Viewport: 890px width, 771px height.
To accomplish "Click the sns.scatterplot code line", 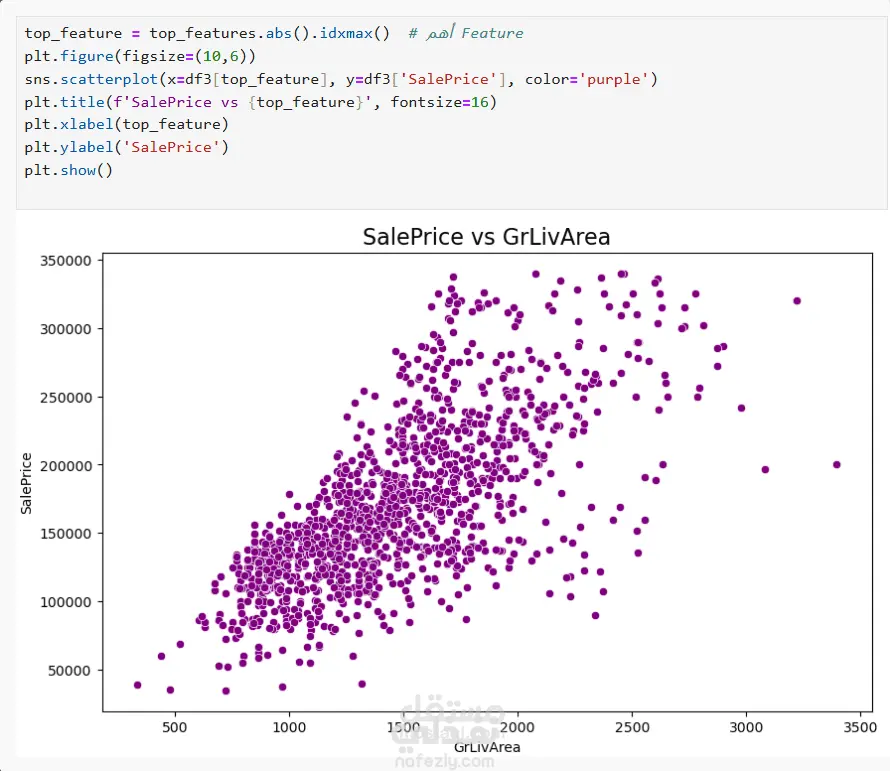I will point(341,79).
